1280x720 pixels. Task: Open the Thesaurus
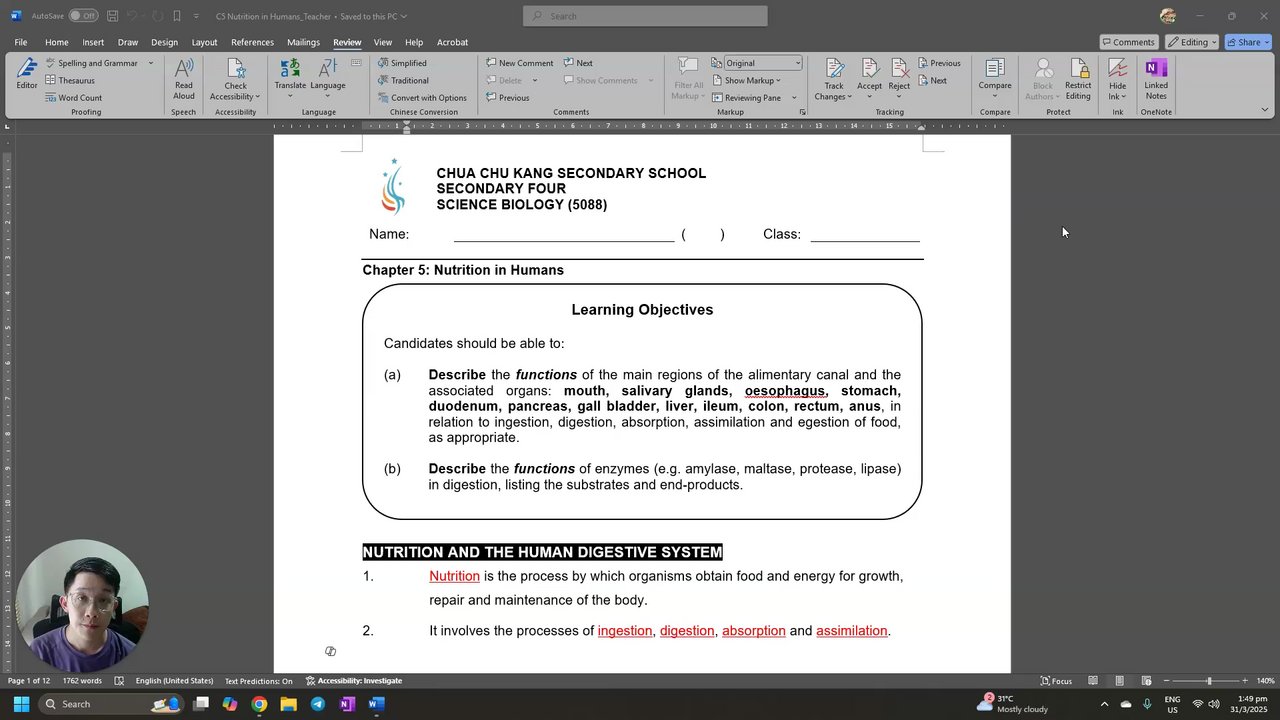point(70,80)
